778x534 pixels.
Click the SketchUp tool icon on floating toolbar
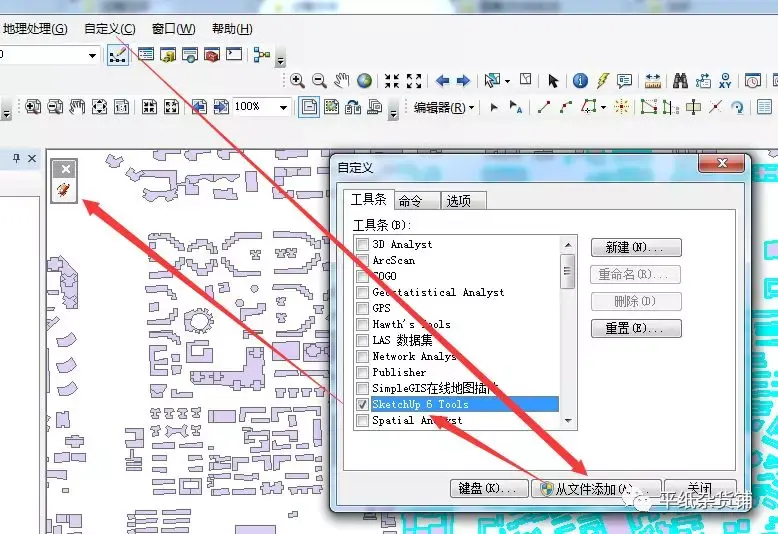64,190
